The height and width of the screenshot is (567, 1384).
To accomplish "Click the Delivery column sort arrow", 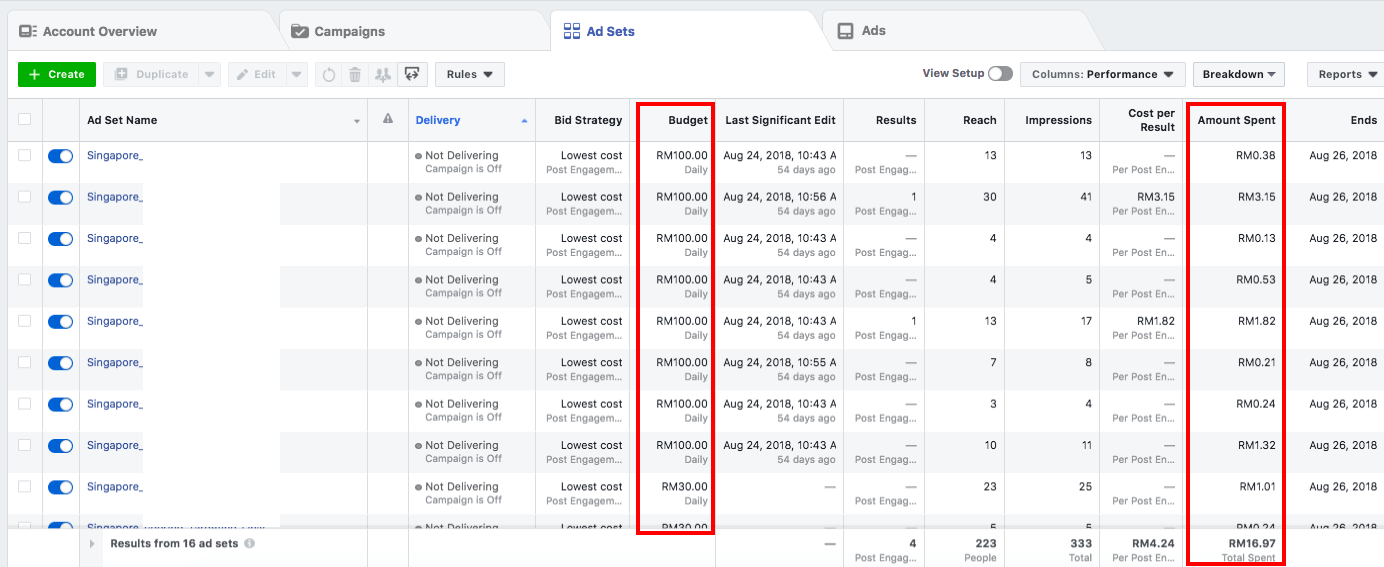I will click(x=524, y=121).
